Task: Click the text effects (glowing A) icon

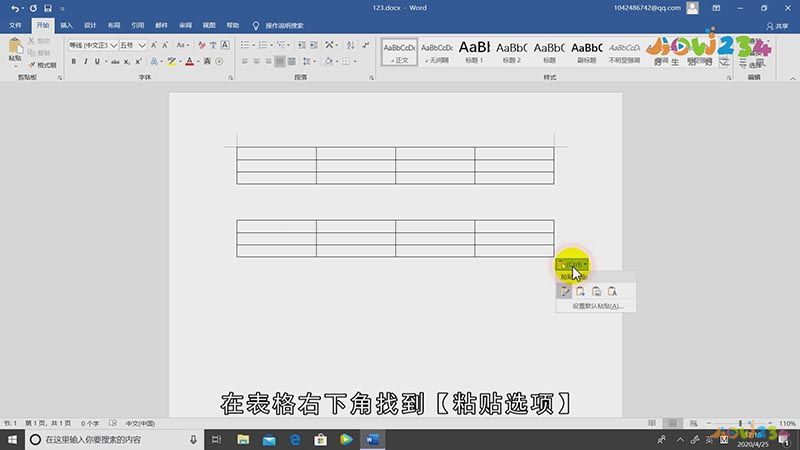Action: point(154,62)
